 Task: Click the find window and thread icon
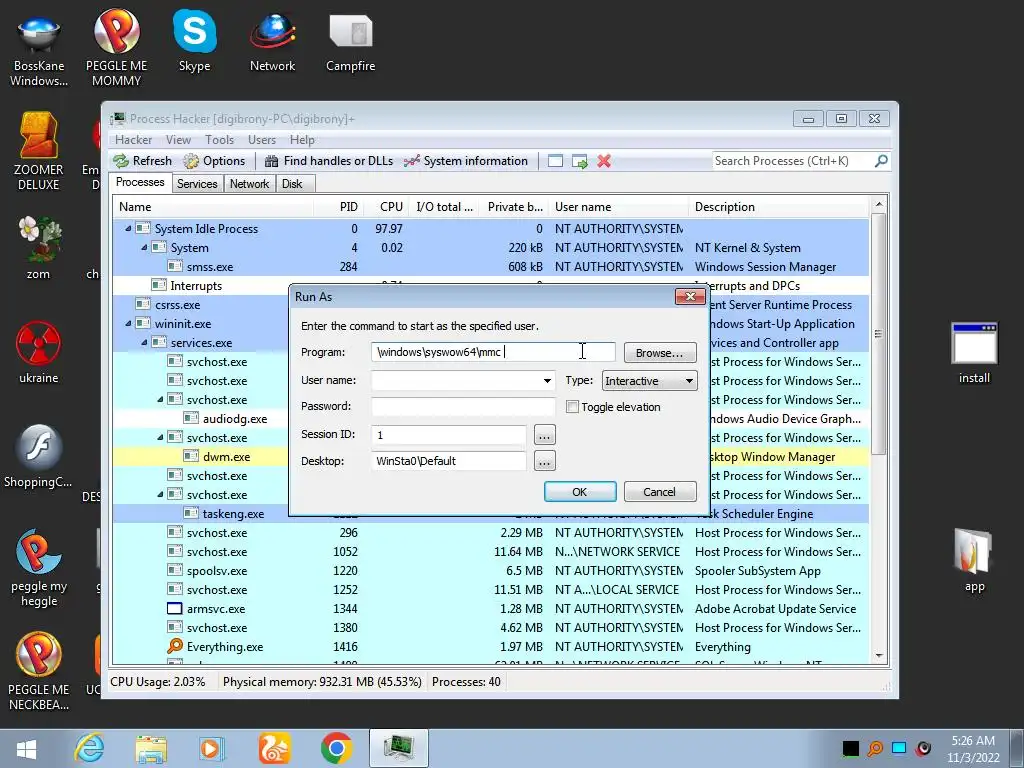pyautogui.click(x=580, y=161)
